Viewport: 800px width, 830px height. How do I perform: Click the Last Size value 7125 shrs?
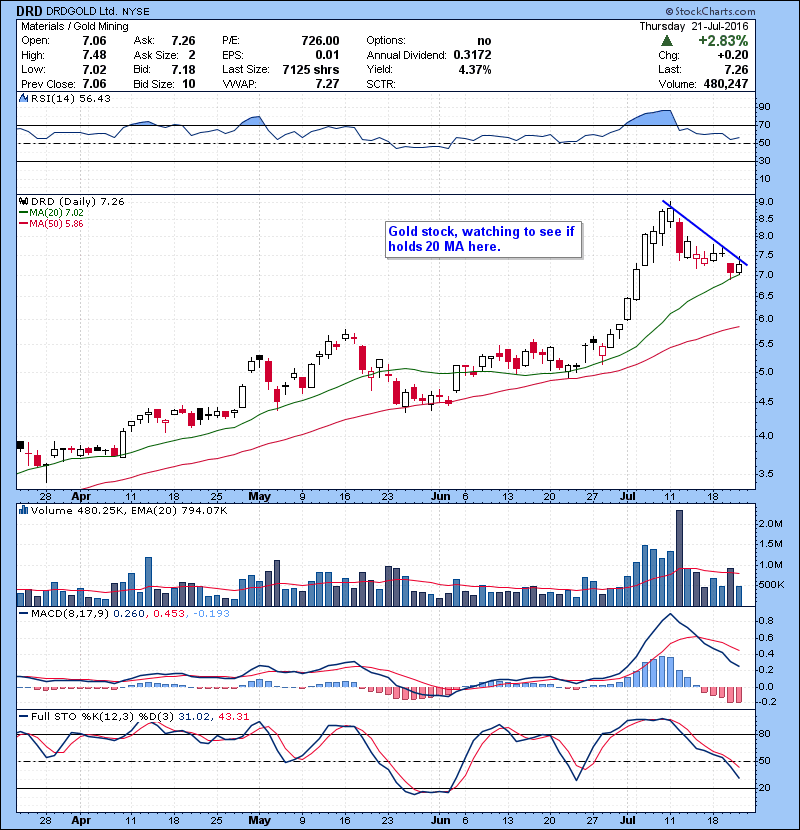tap(311, 70)
